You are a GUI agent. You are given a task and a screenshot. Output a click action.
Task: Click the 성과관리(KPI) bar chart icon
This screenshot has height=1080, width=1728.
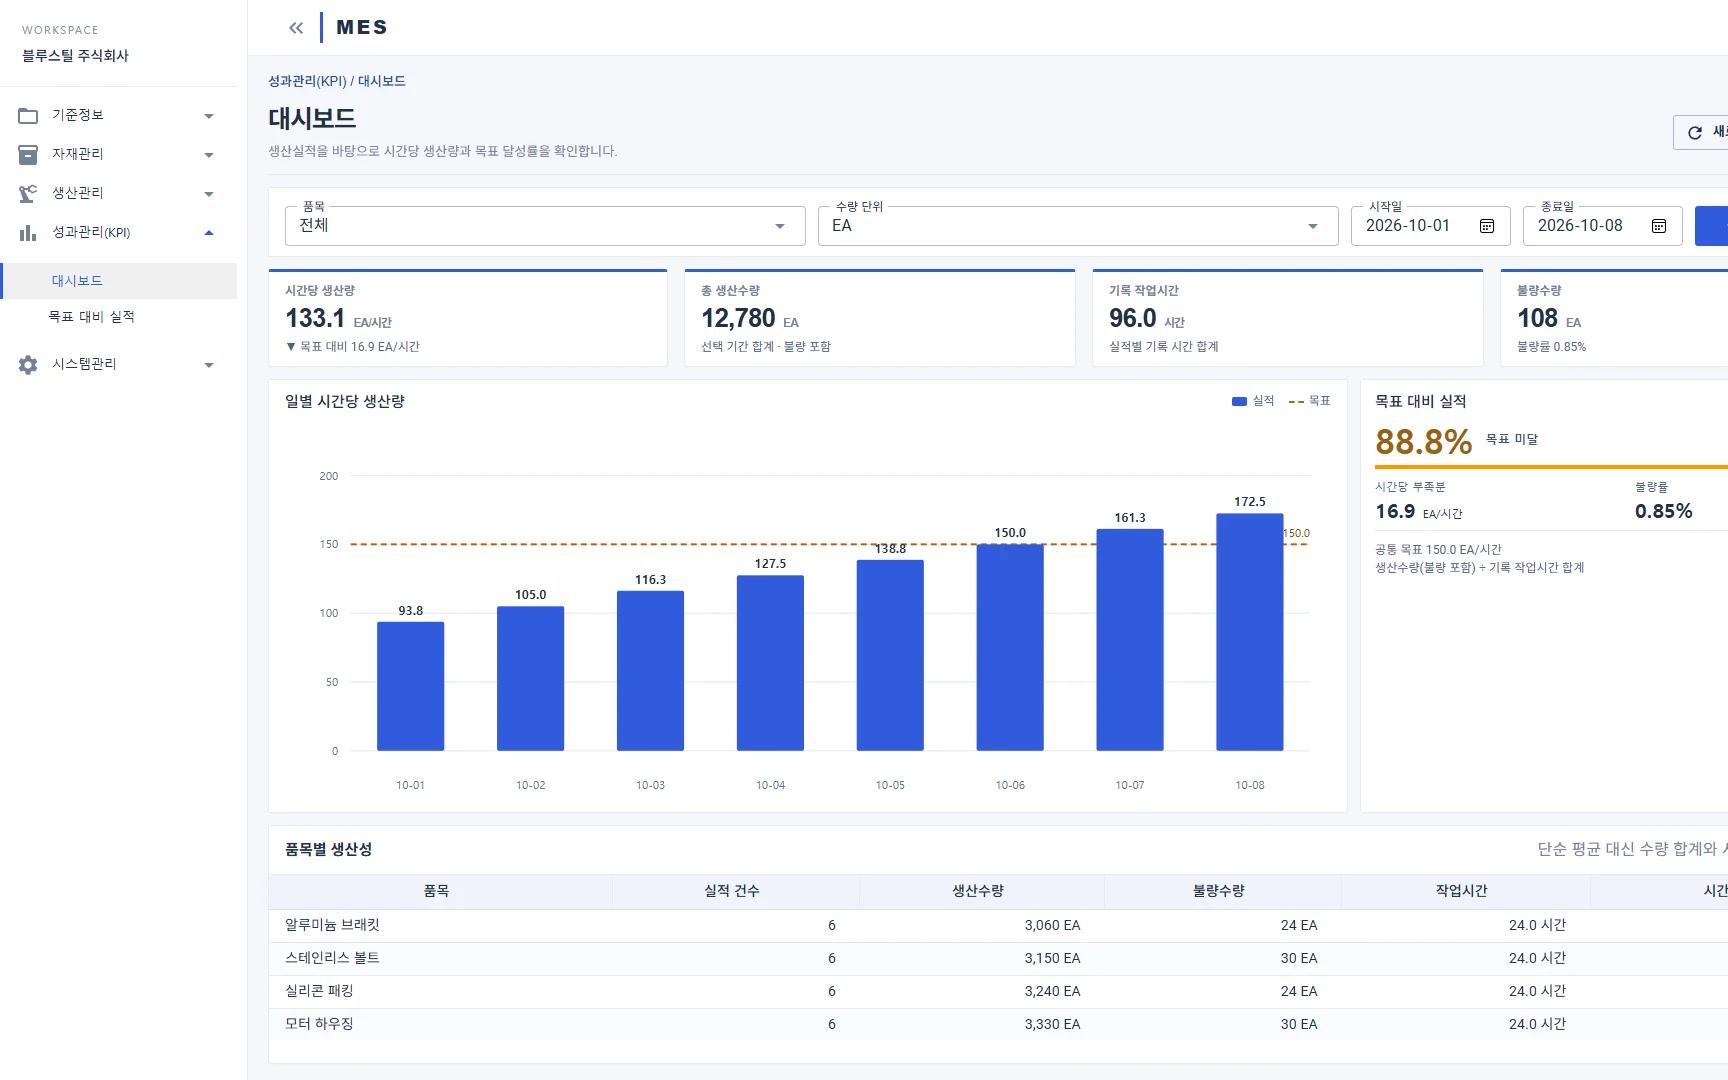point(28,233)
